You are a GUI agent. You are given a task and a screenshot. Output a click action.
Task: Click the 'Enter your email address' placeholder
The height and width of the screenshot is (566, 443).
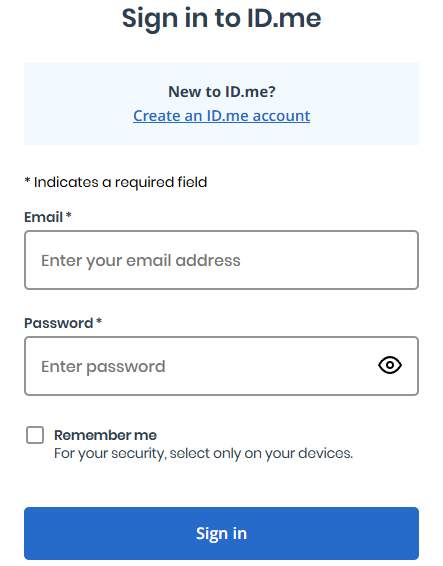pos(140,261)
